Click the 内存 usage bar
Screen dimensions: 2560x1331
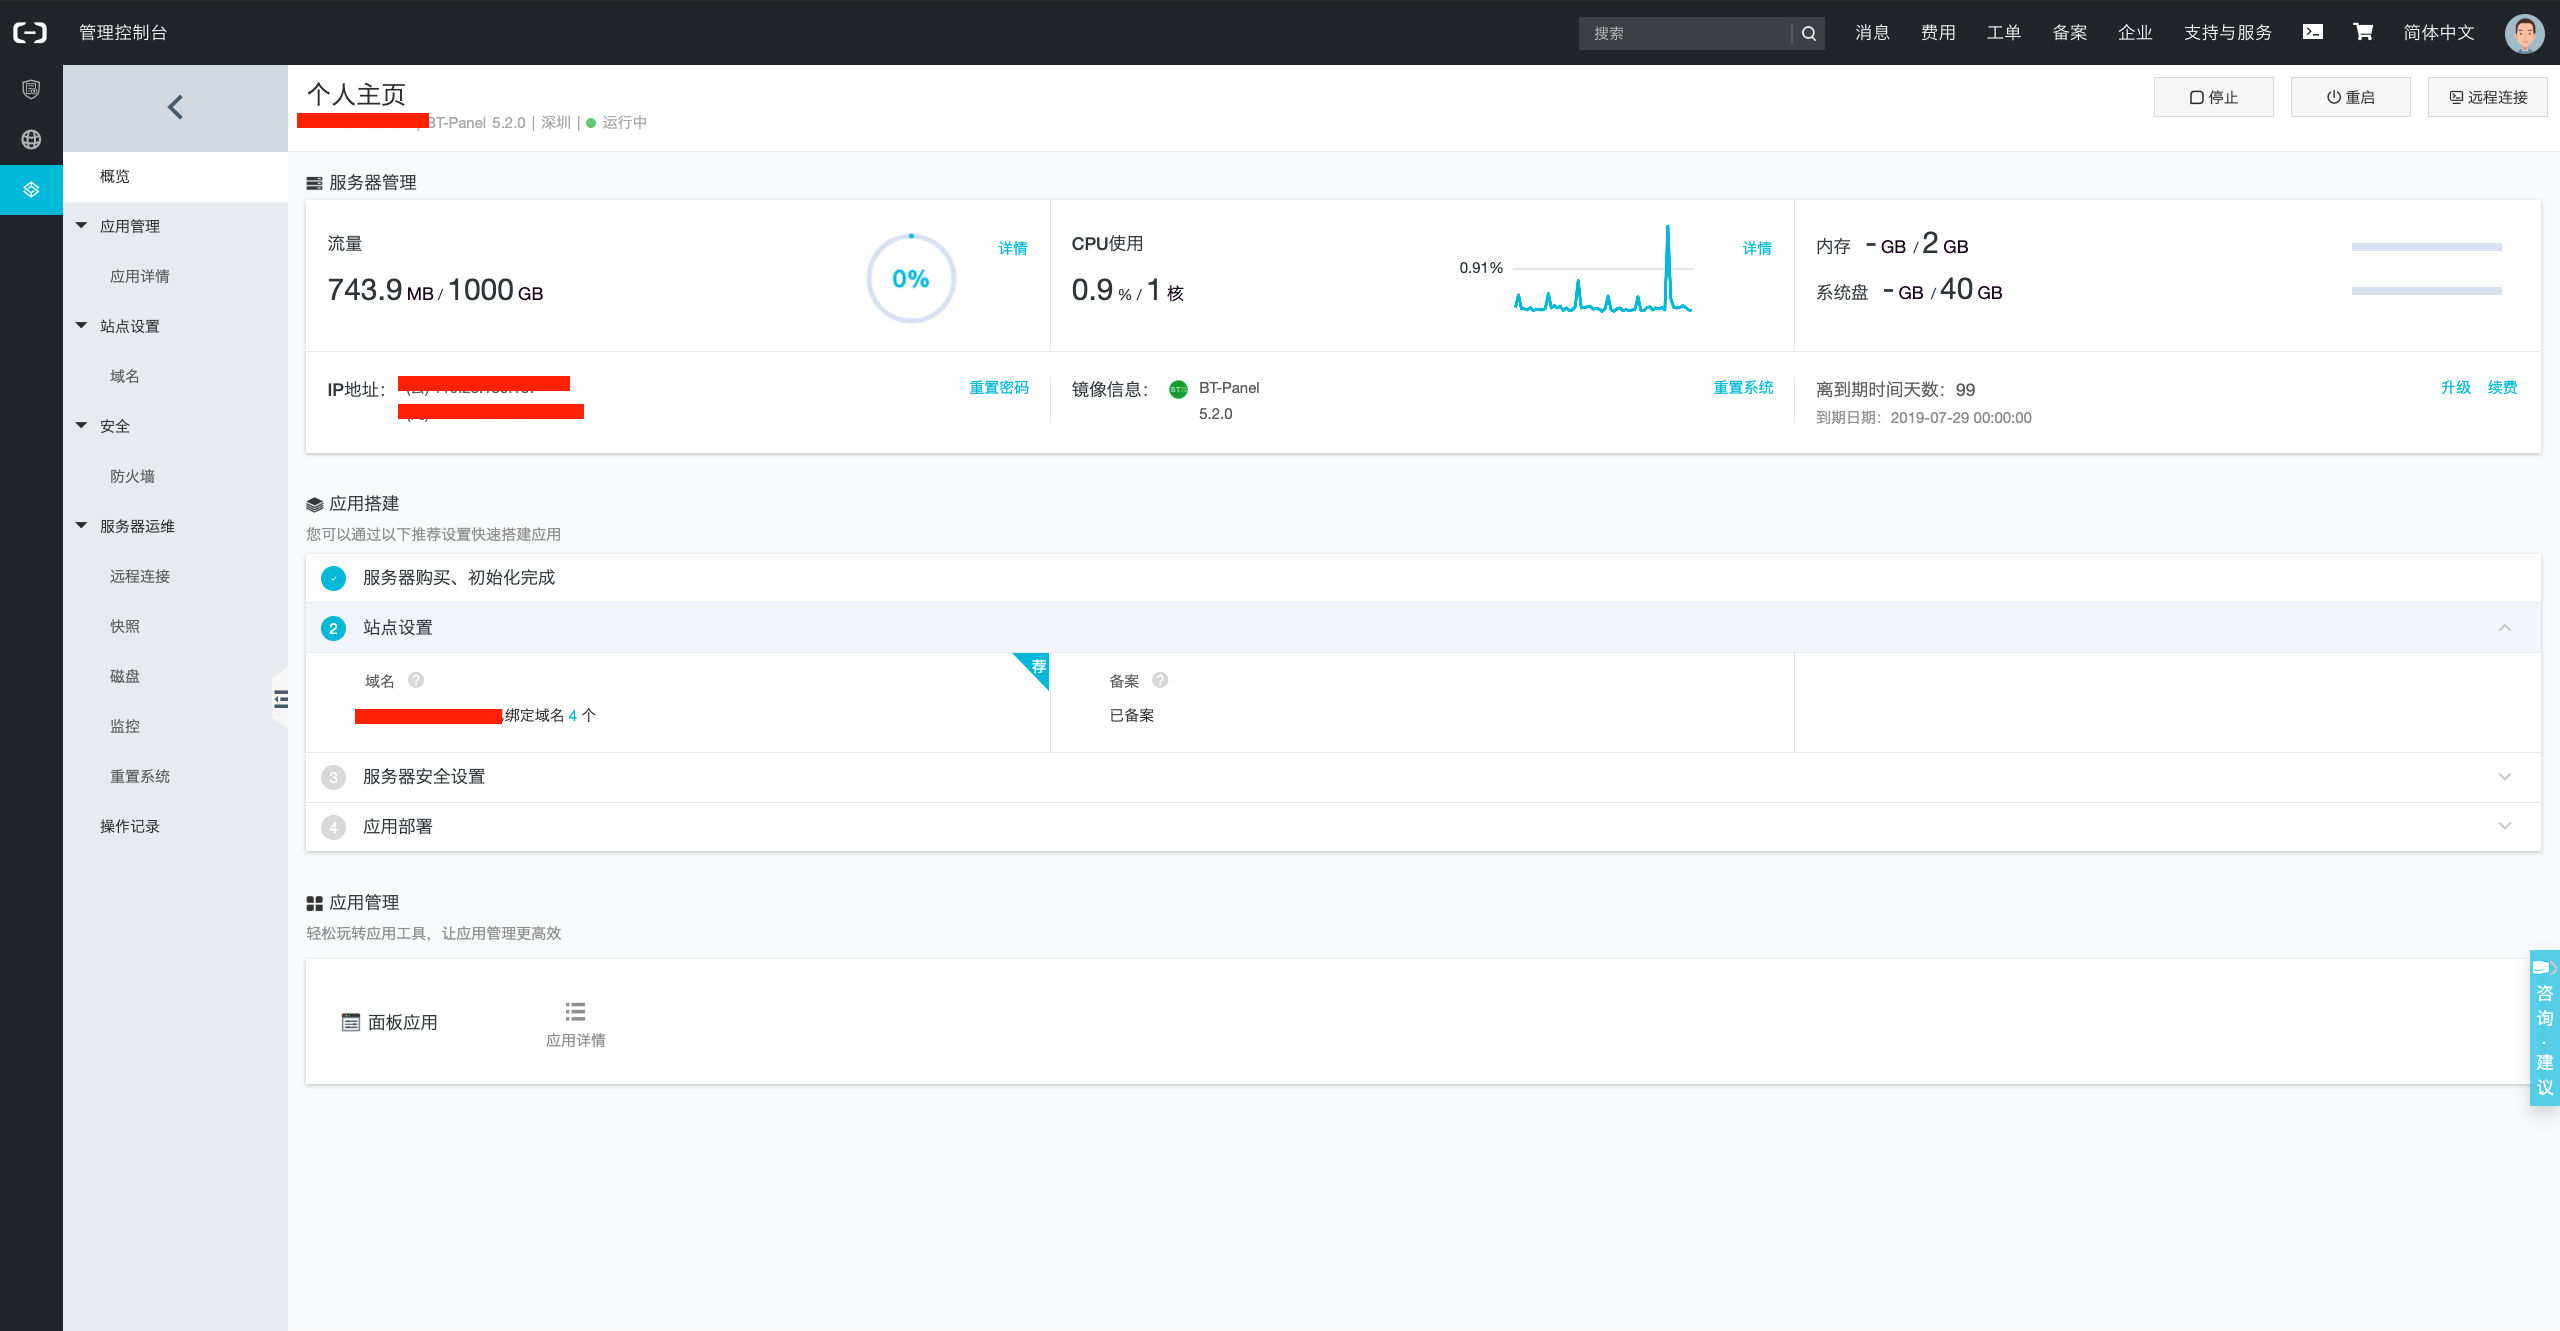click(x=2426, y=247)
